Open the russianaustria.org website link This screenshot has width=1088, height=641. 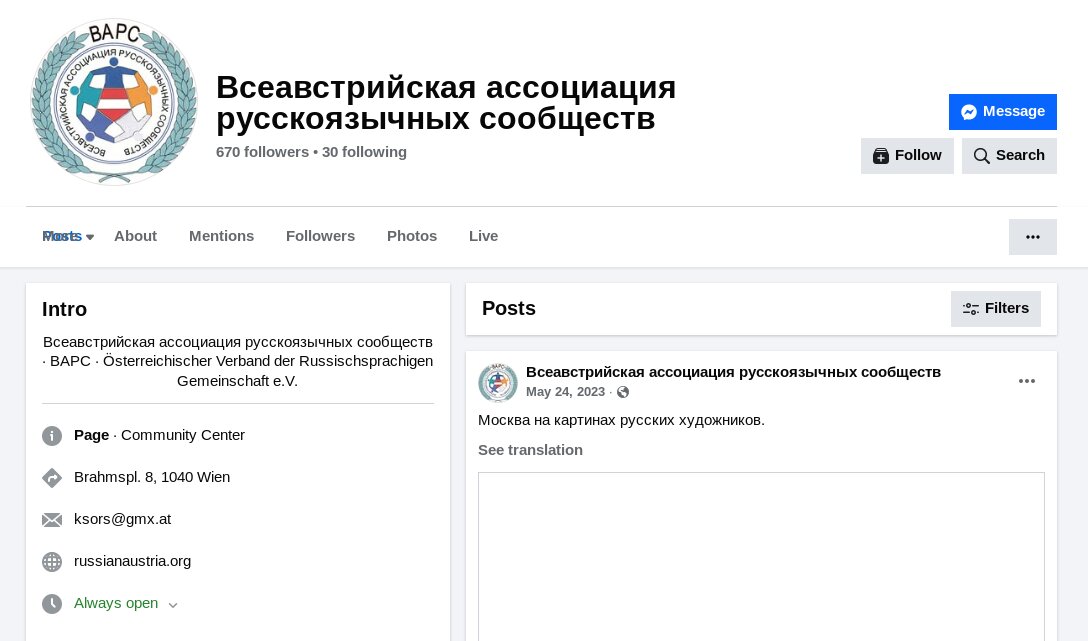[132, 561]
